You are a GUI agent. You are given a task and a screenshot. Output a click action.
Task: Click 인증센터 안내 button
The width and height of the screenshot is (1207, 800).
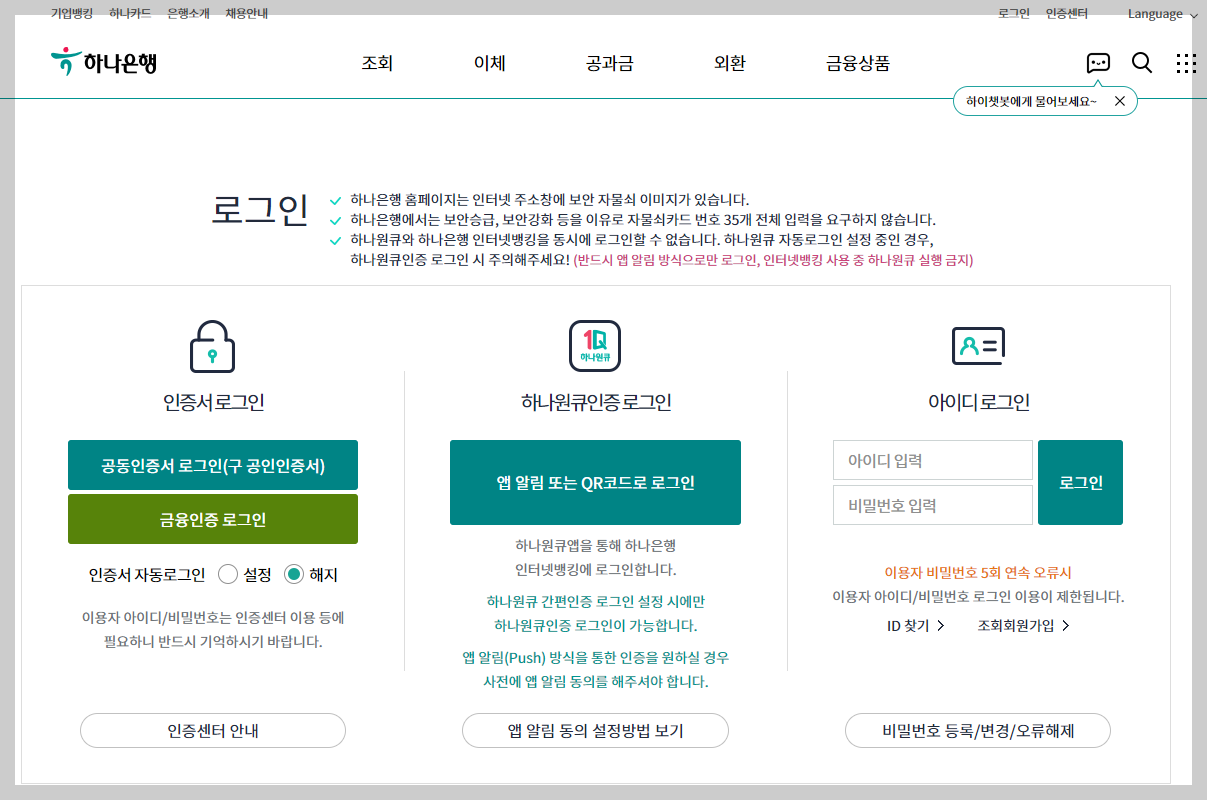click(x=213, y=730)
